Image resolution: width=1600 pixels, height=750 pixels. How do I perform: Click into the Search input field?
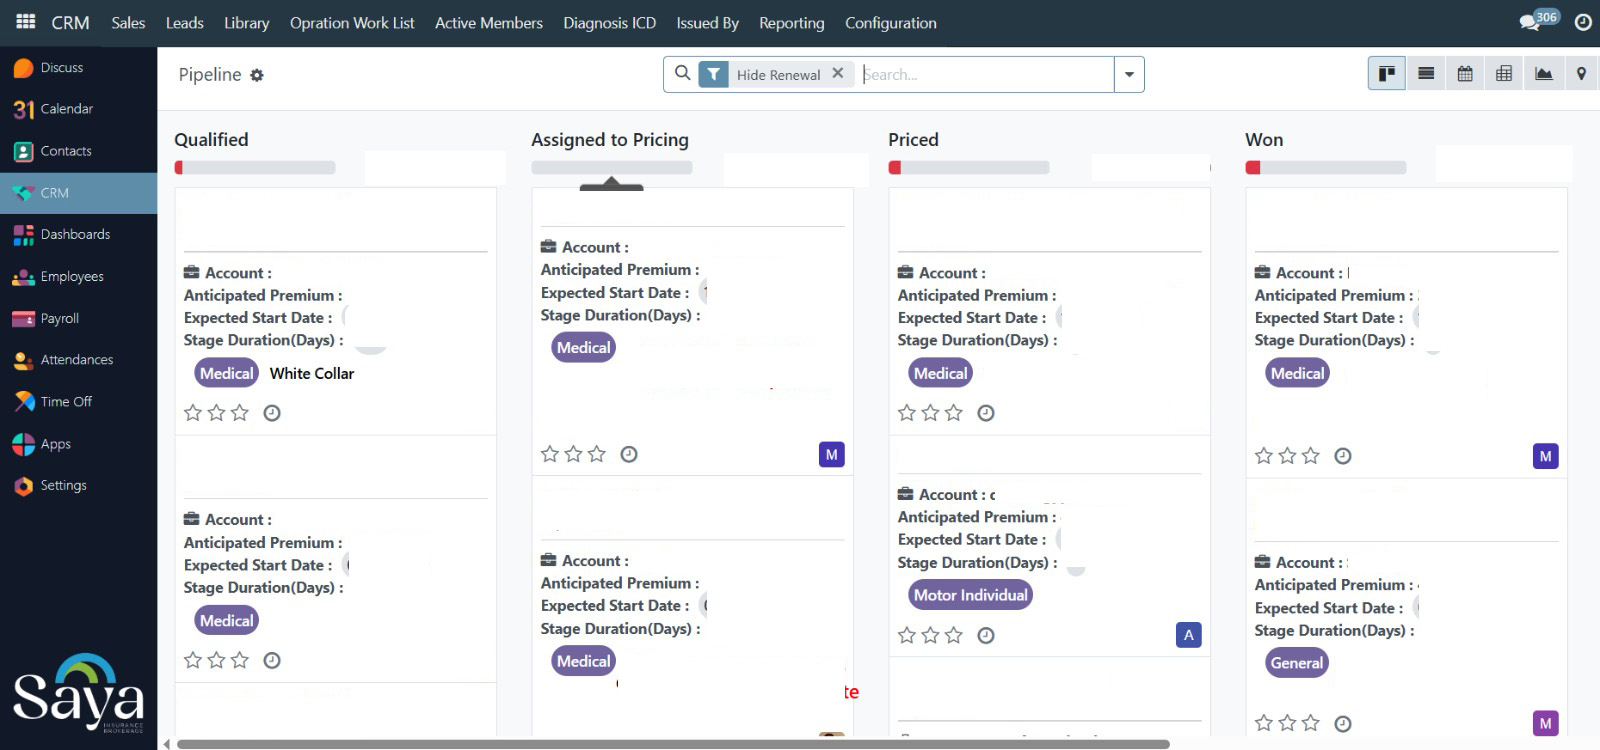pyautogui.click(x=985, y=74)
